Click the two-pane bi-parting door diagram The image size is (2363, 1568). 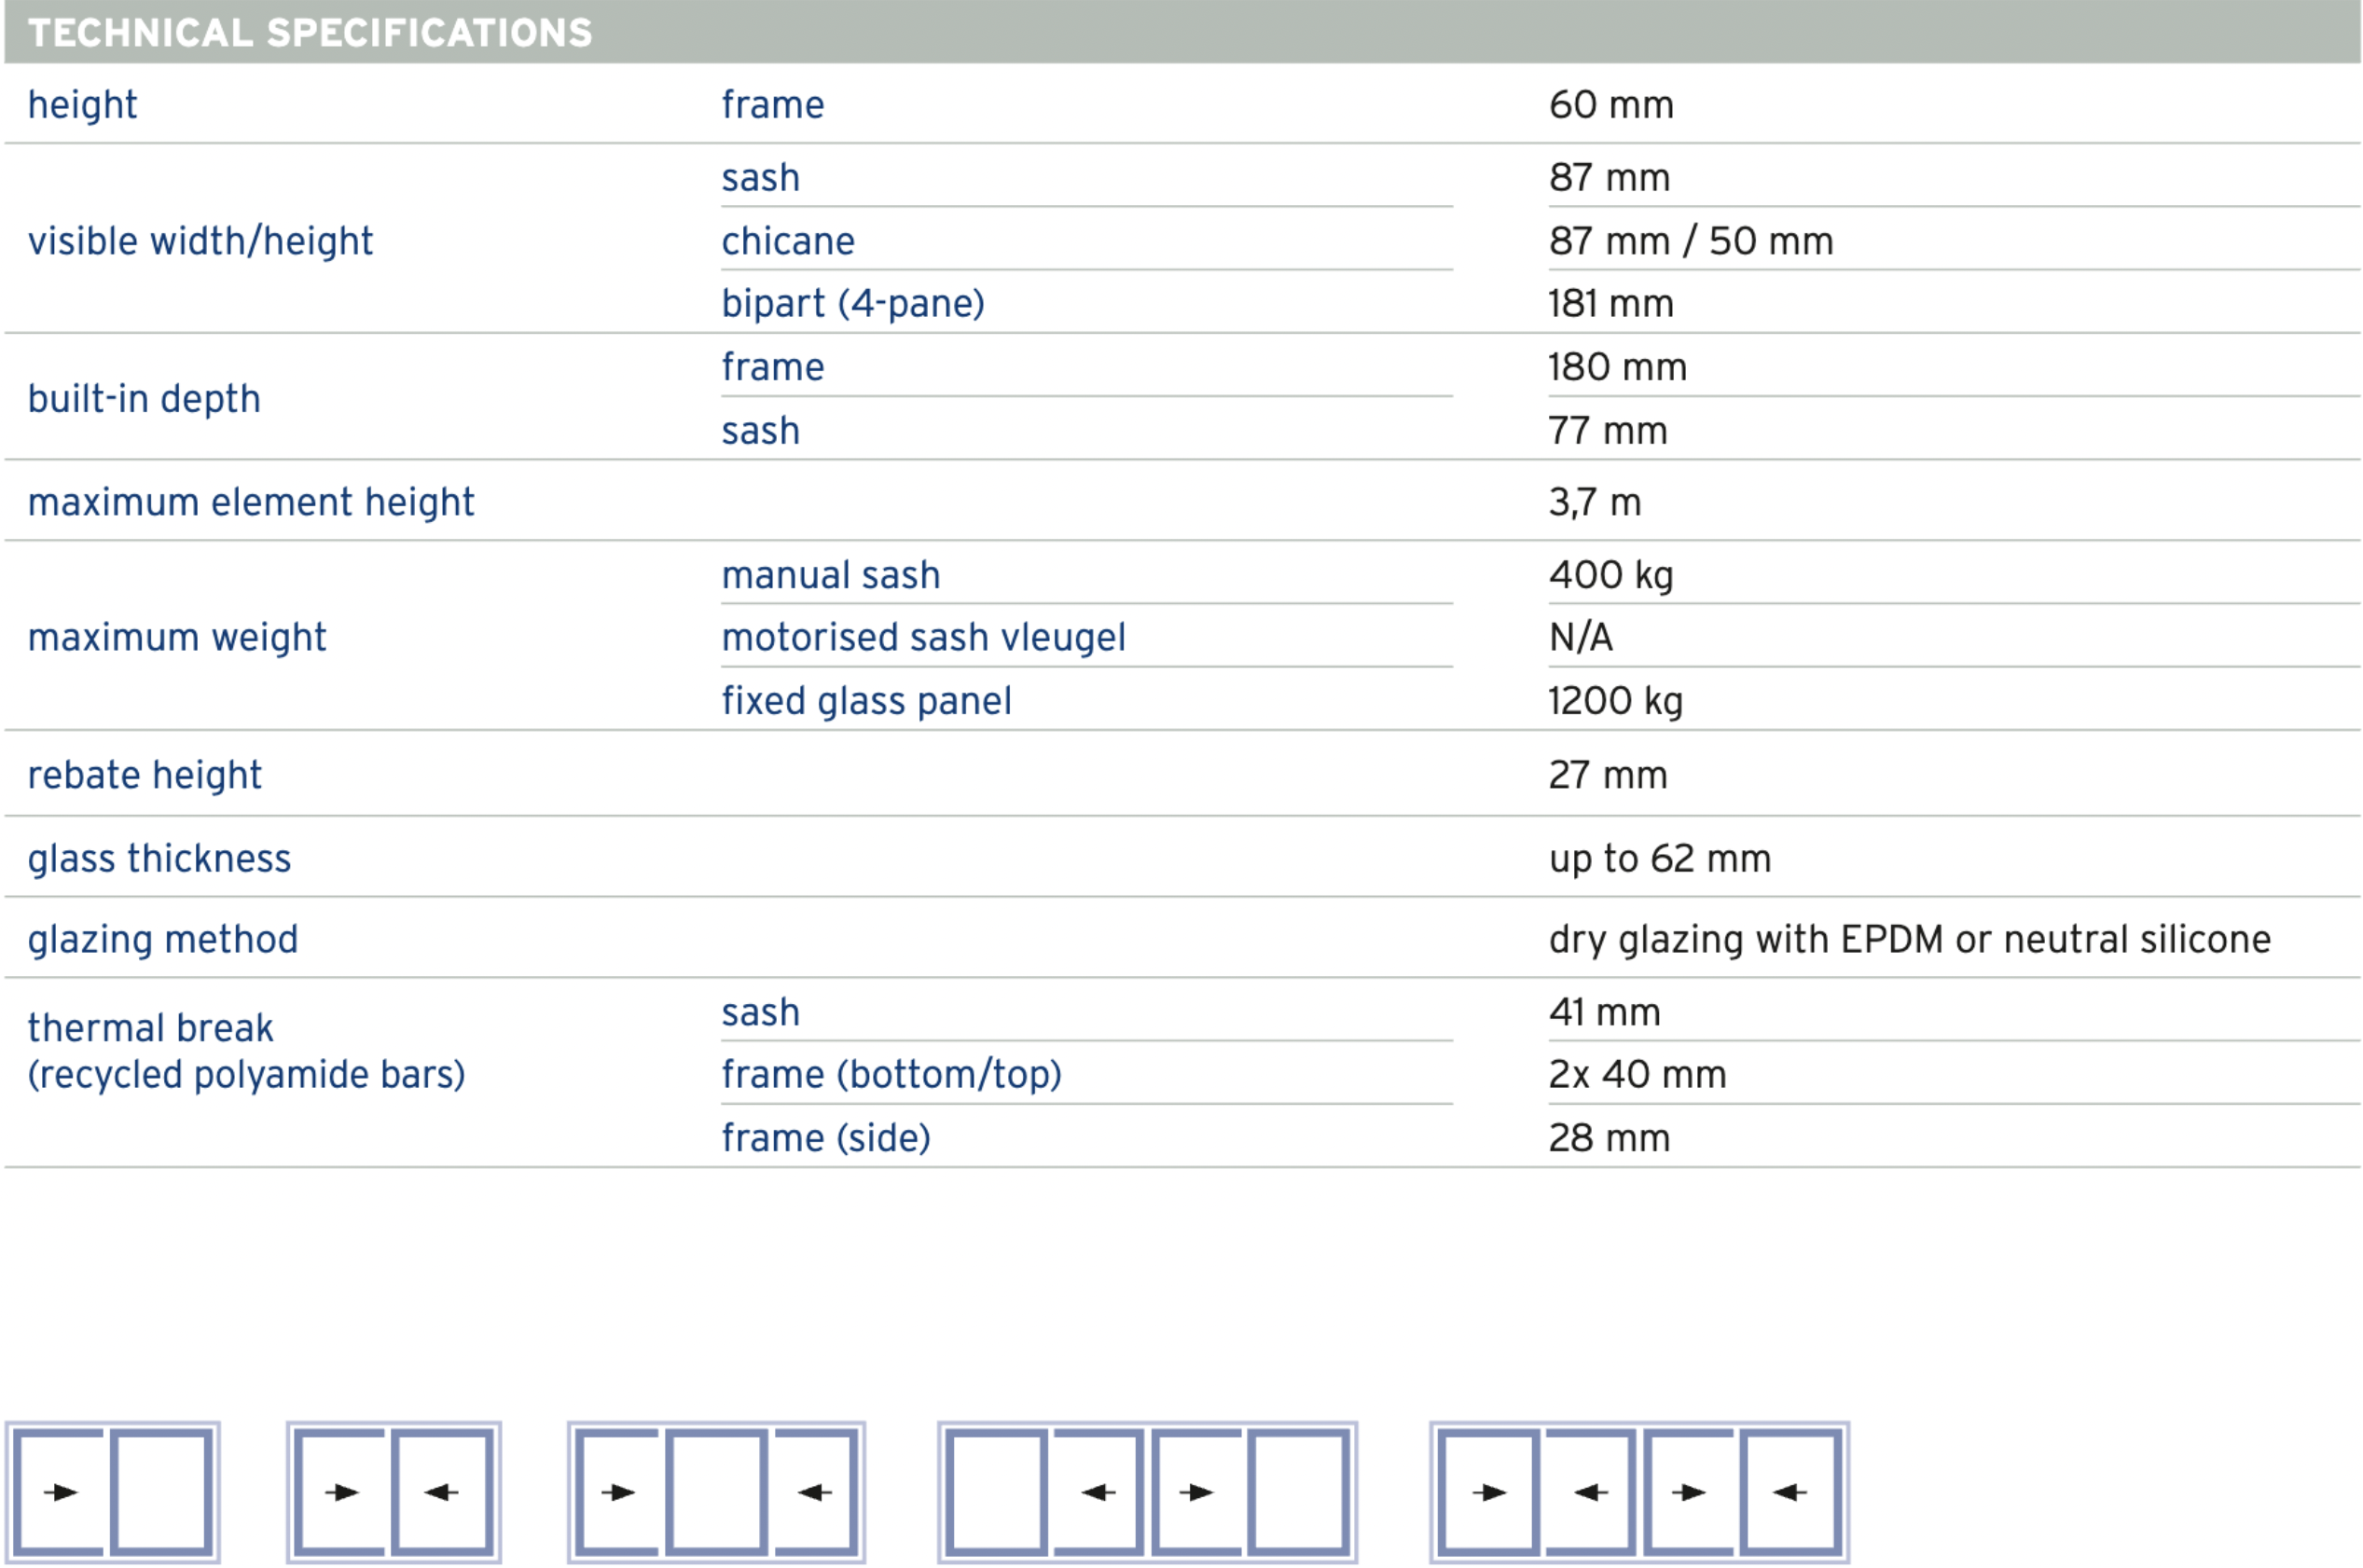pos(393,1492)
